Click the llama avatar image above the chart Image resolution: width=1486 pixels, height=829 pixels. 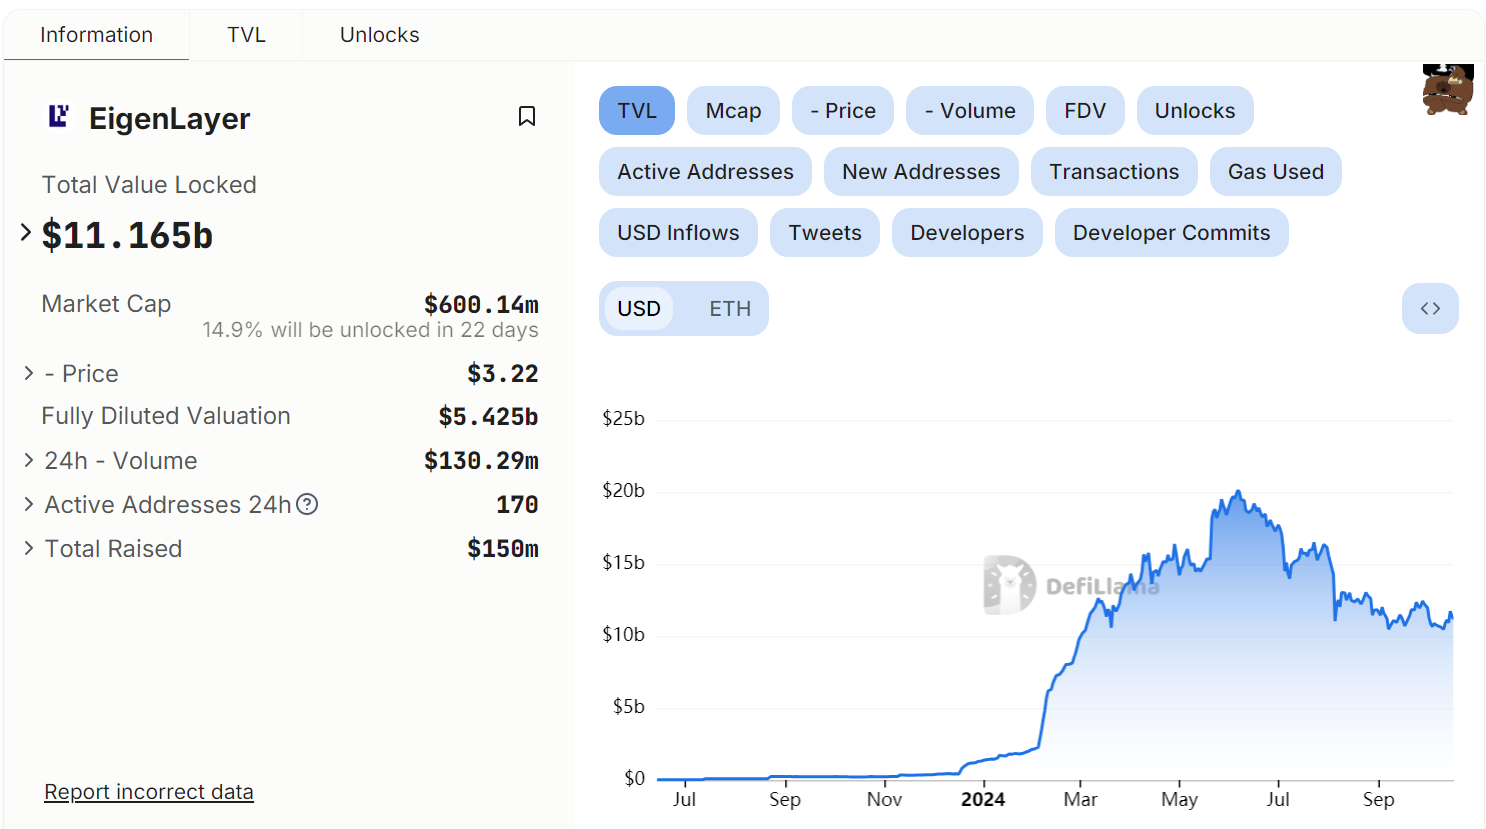pos(1448,90)
